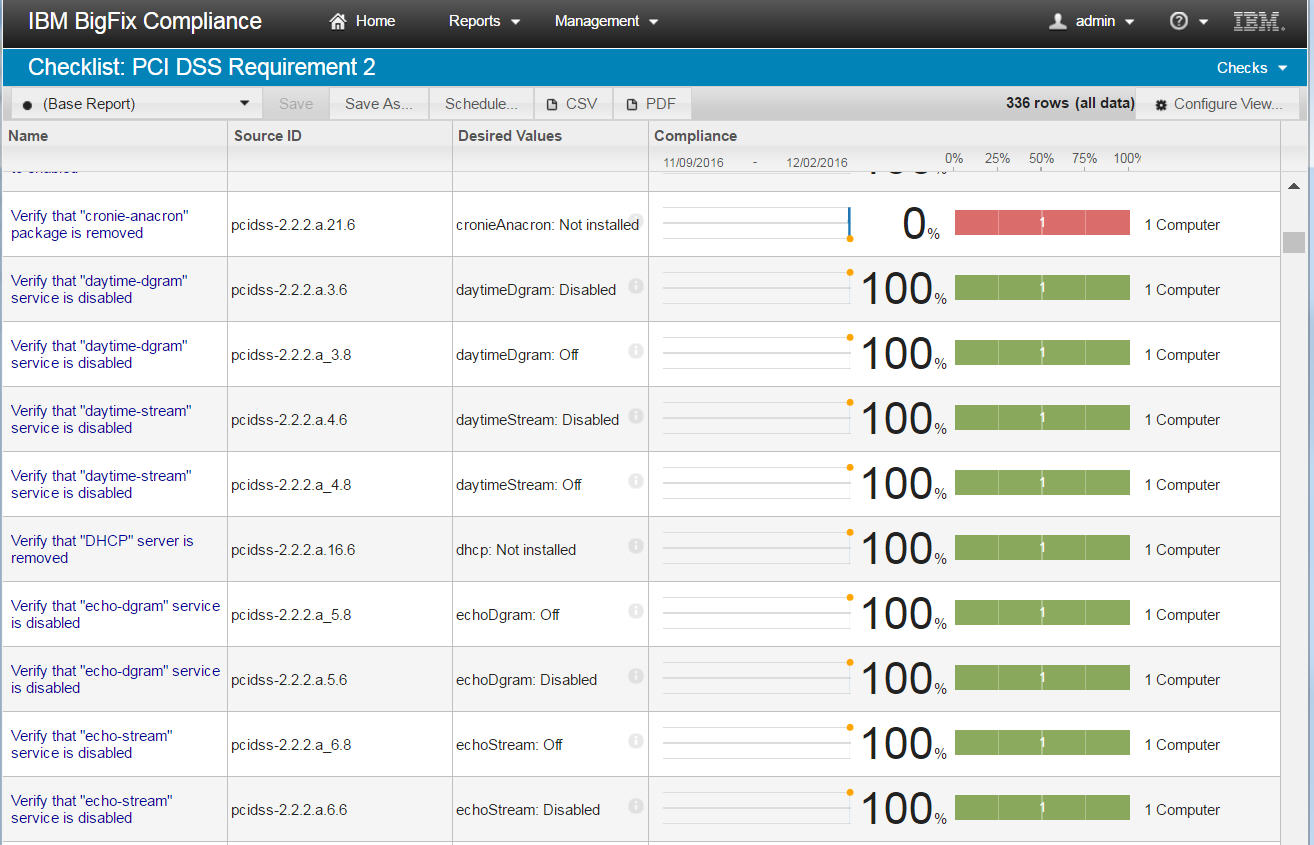Open the "cronie-anacron" package is removed check
Screen dimensions: 1314x845
[100, 224]
